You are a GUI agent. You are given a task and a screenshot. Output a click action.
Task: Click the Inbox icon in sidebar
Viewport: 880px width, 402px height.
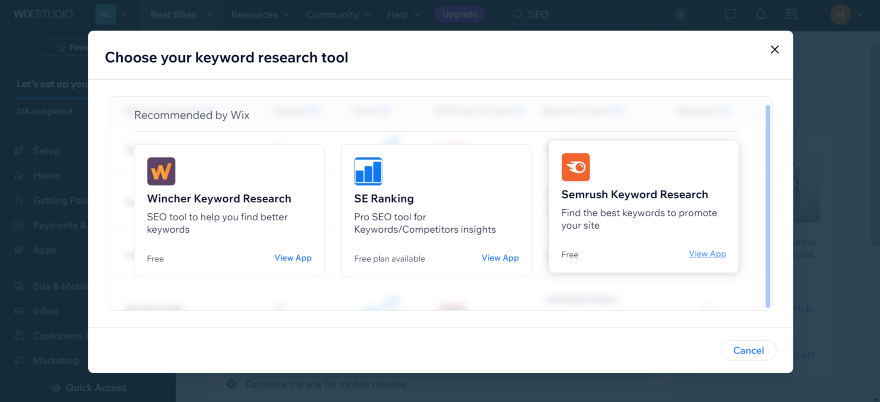coord(19,310)
